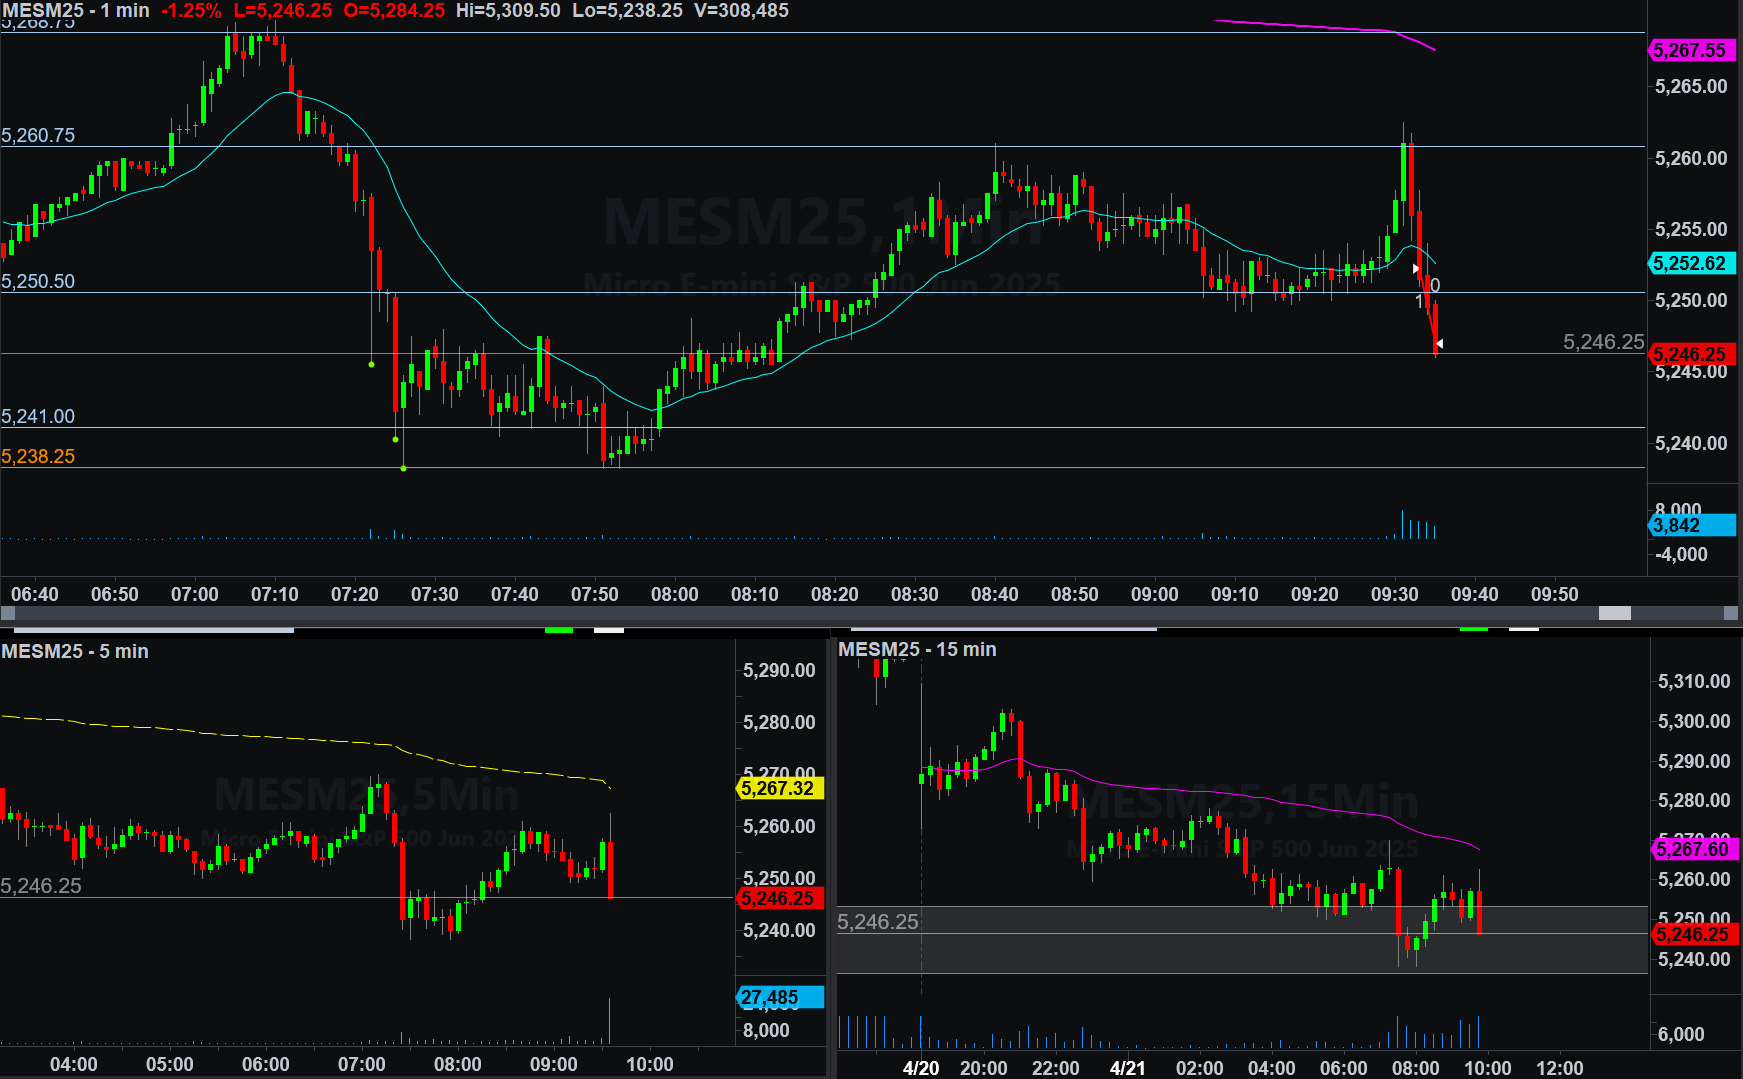The height and width of the screenshot is (1079, 1743).
Task: Click the magenta 5,267.55 price tag
Action: pyautogui.click(x=1691, y=50)
